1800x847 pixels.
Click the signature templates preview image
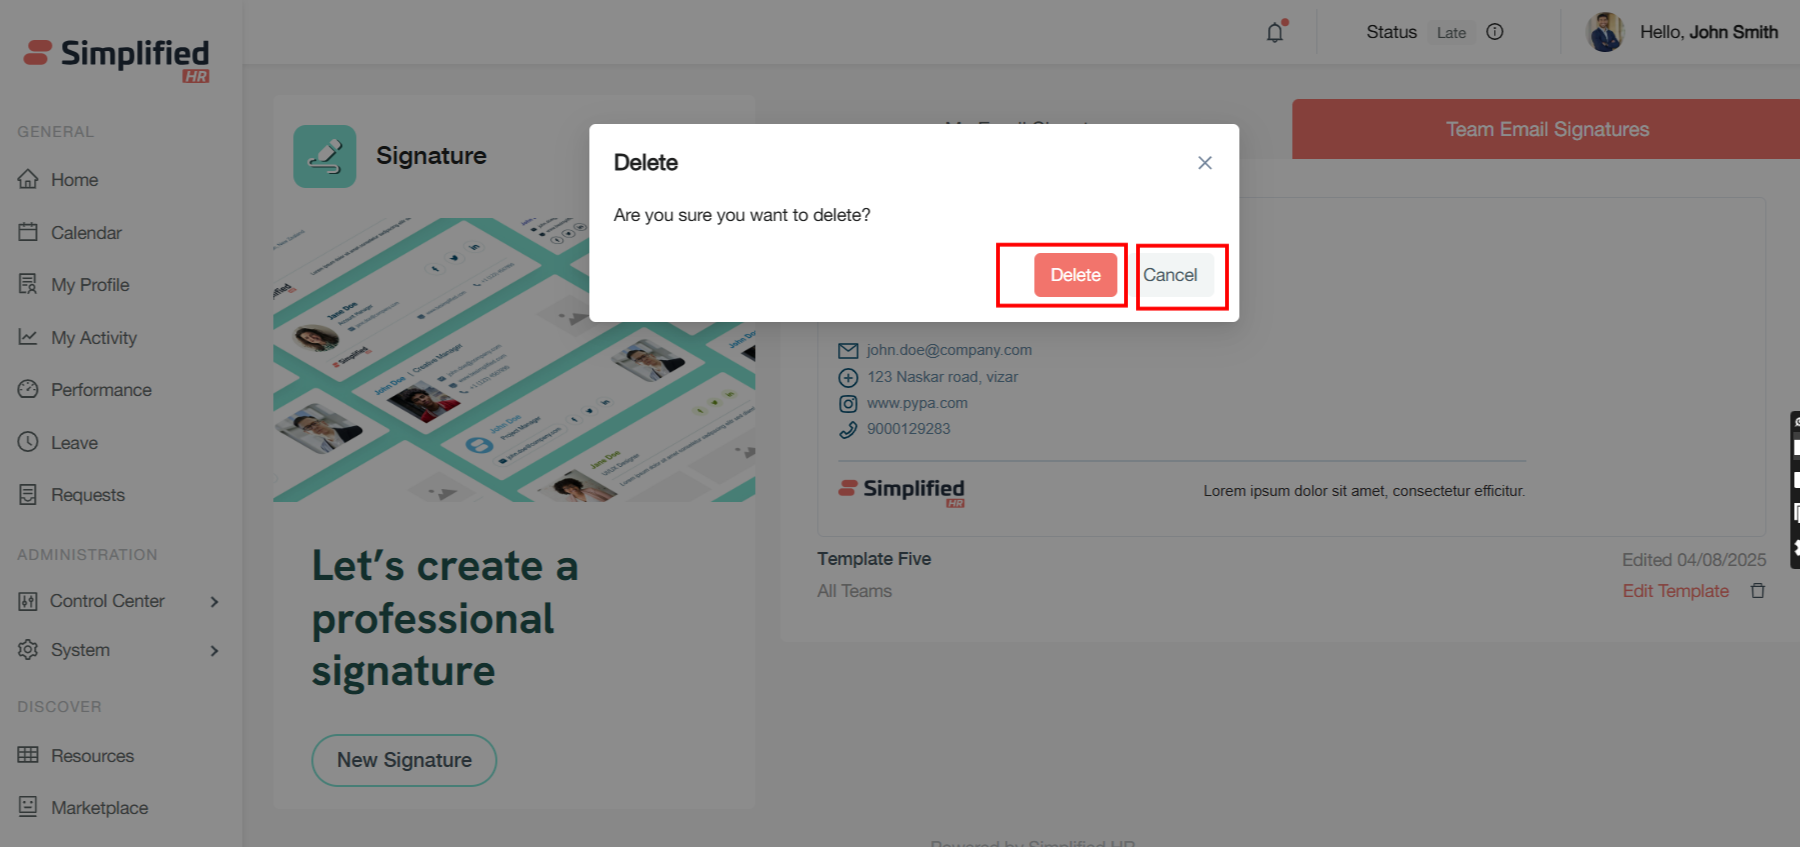[514, 360]
